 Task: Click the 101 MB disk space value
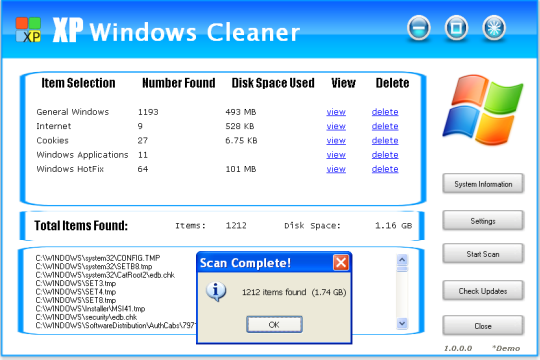coord(241,169)
